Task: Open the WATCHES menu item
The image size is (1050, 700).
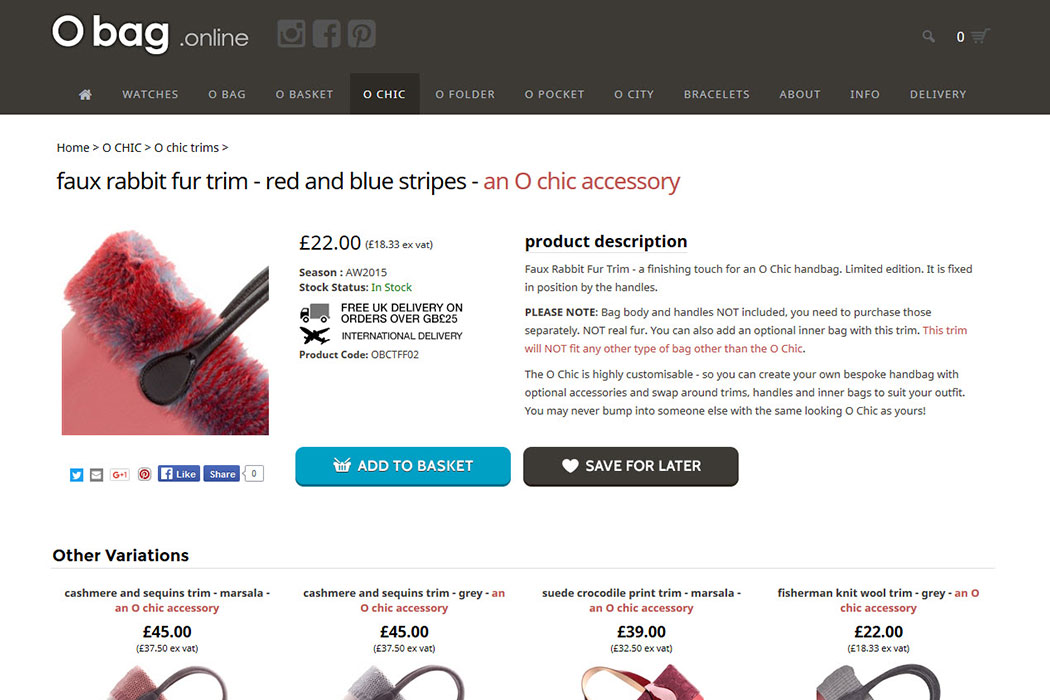Action: [x=150, y=94]
